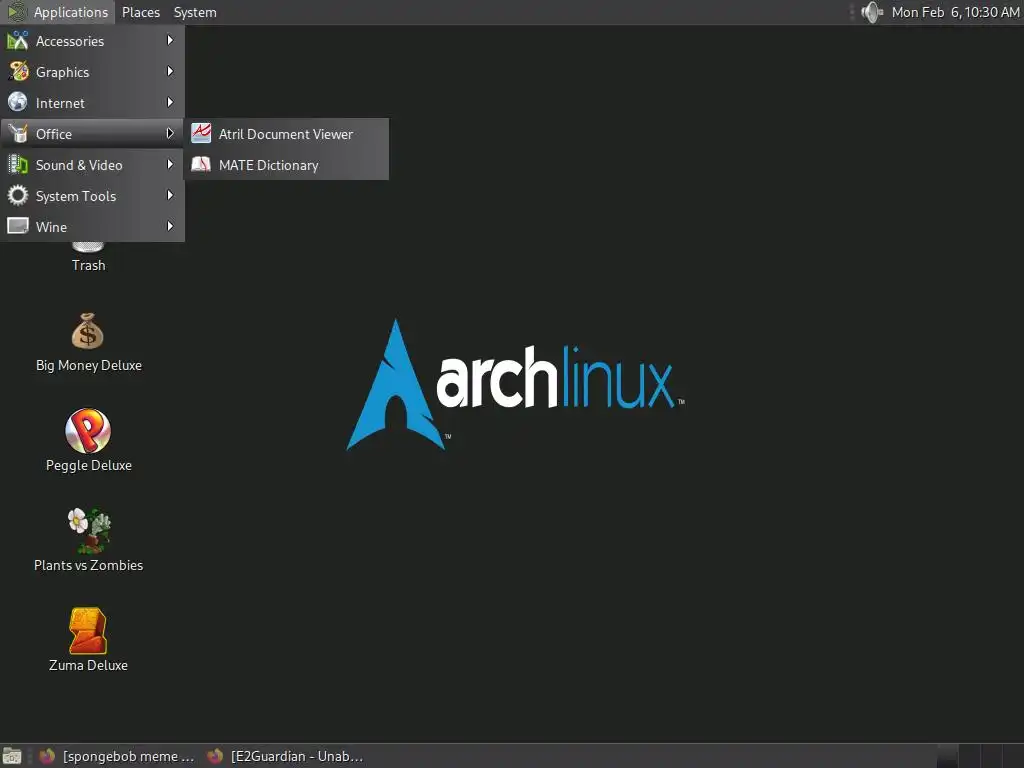Click the Wine category icon
This screenshot has width=1024, height=768.
point(18,226)
